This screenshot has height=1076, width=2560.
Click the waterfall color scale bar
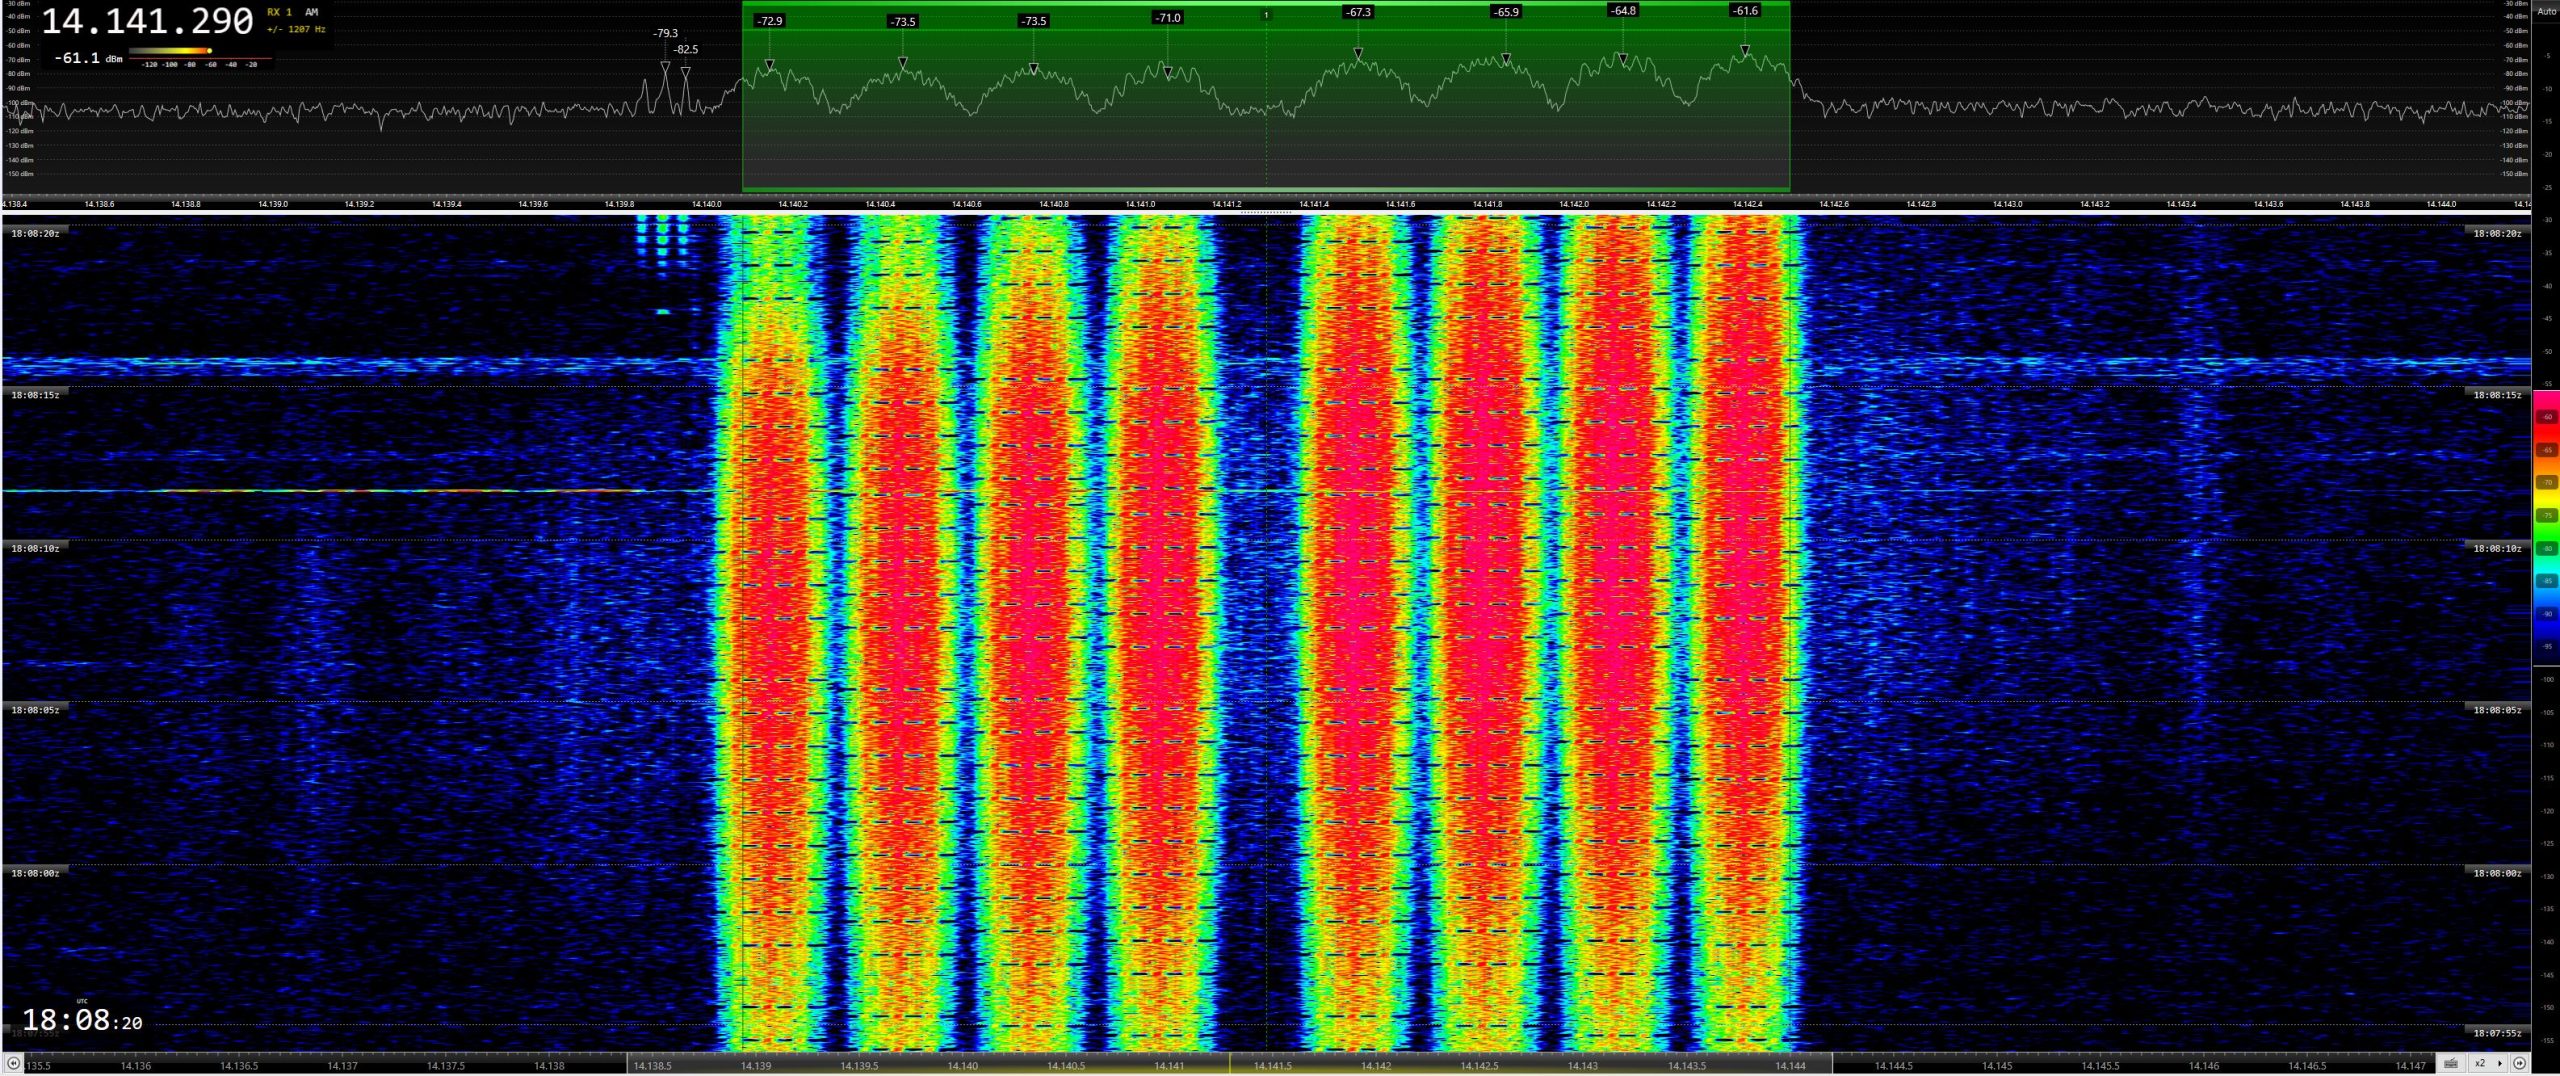coord(2546,520)
